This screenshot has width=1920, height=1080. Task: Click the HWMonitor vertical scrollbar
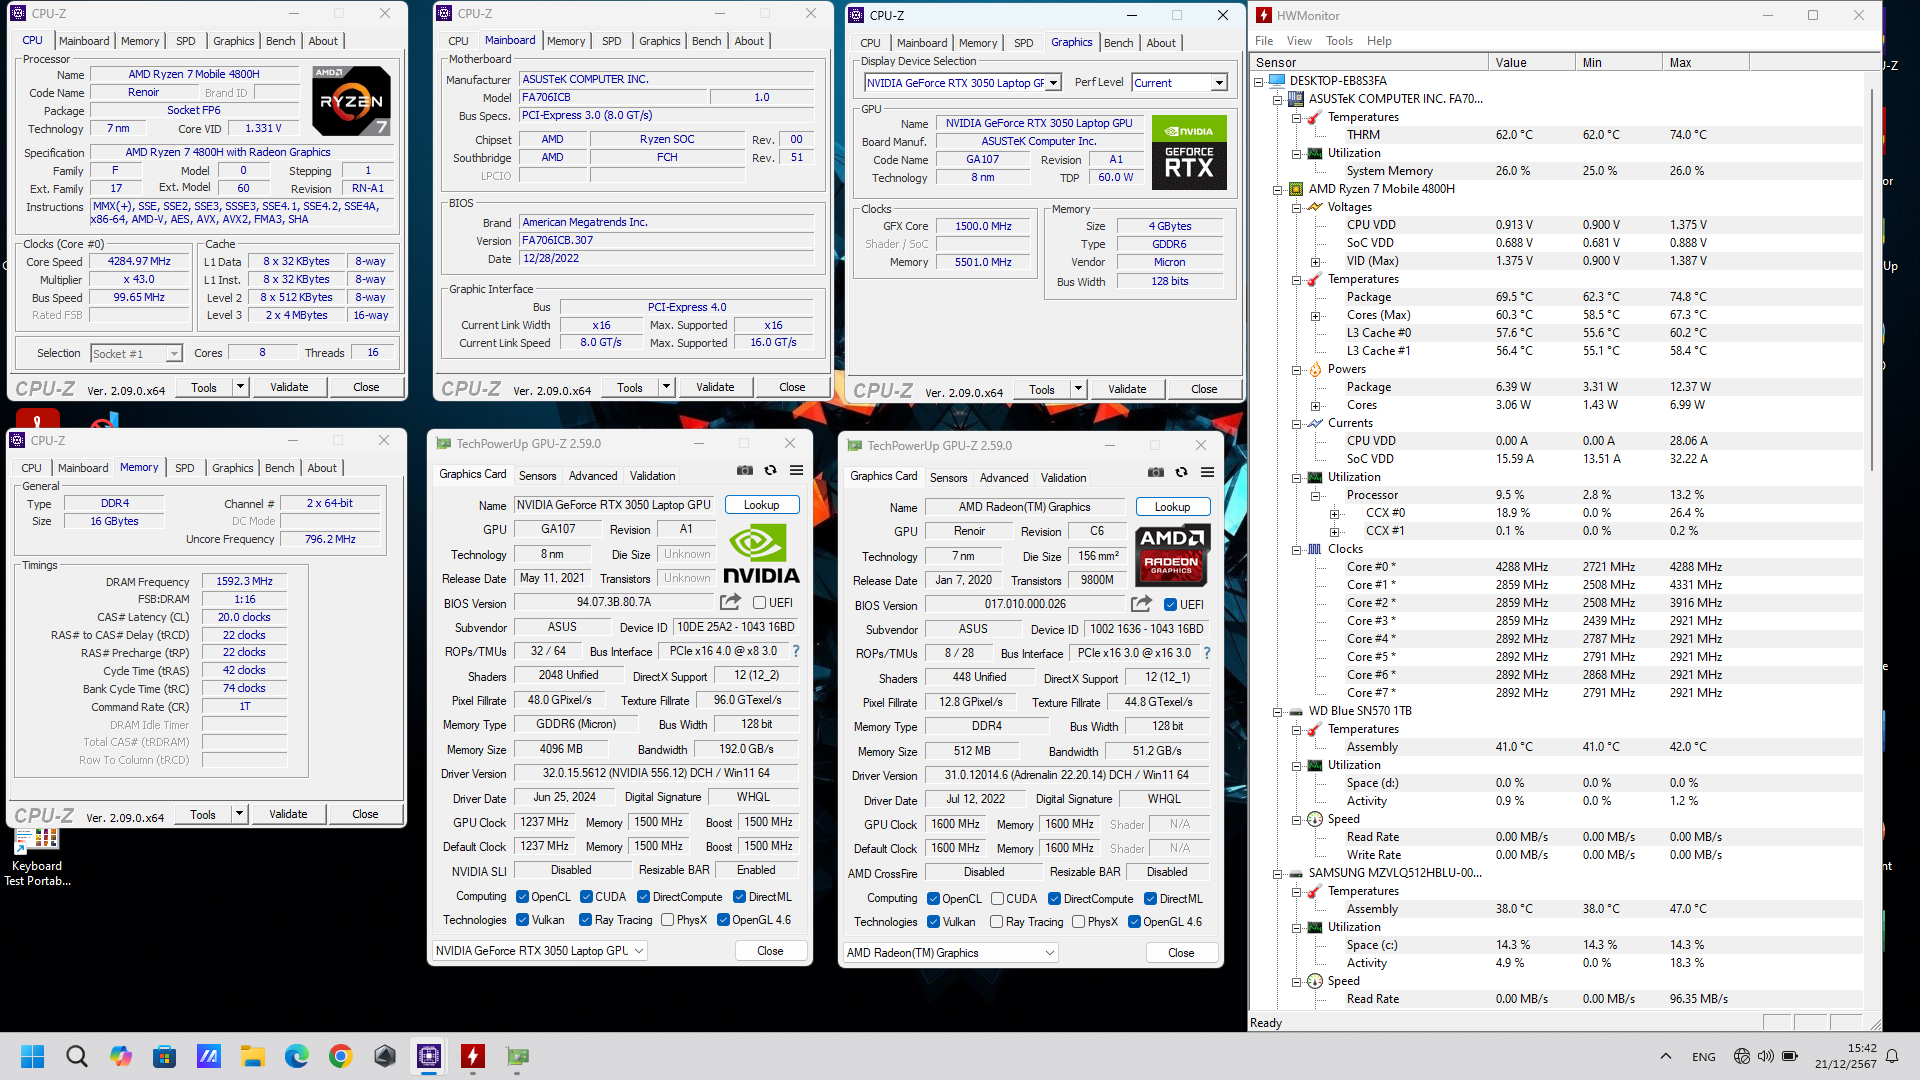1874,280
